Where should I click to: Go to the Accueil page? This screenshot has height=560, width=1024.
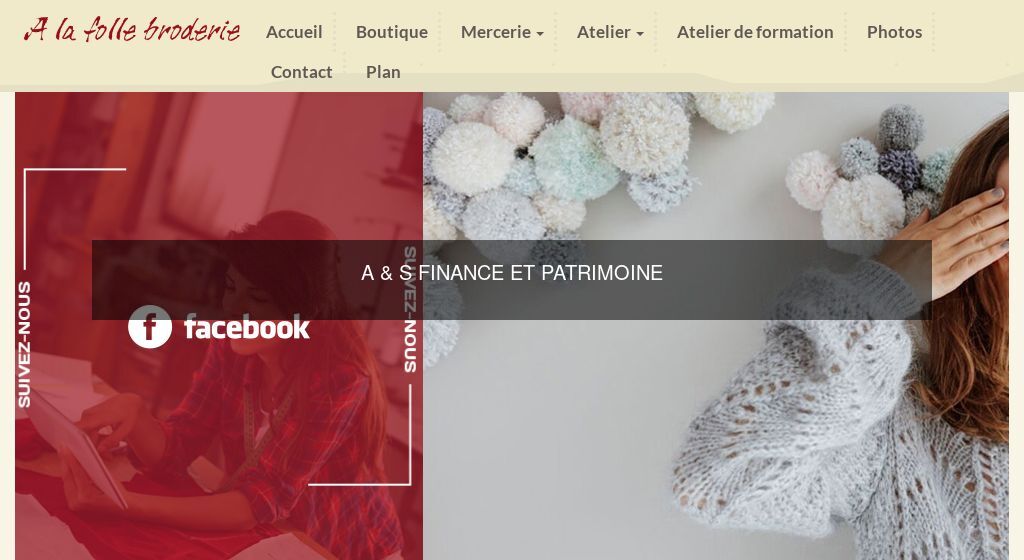[294, 32]
